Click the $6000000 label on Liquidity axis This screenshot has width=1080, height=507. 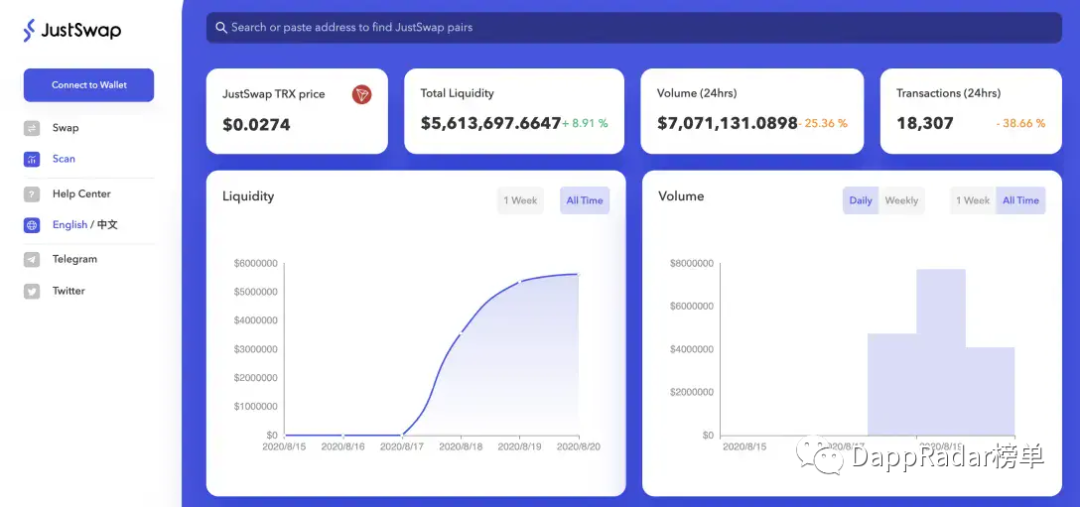pyautogui.click(x=256, y=263)
